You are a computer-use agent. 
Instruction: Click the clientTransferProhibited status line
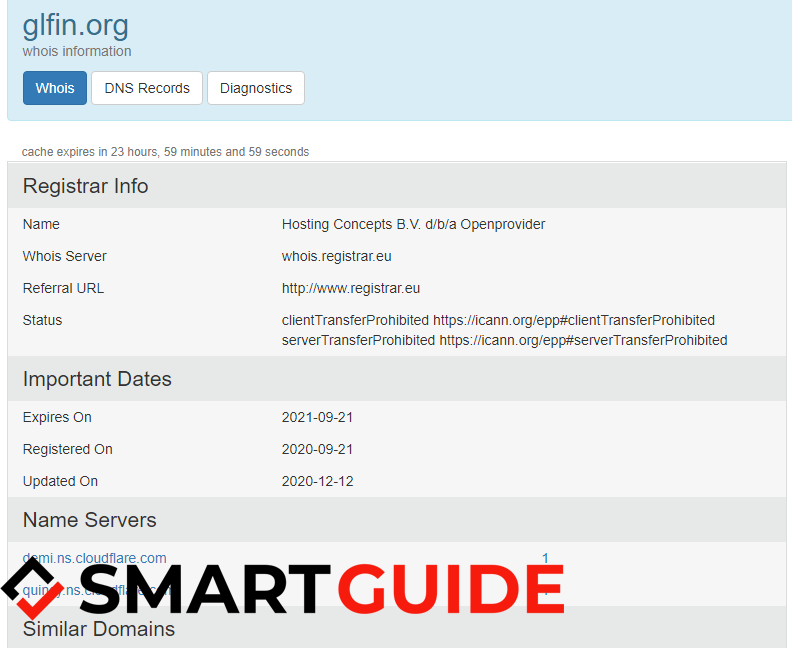coord(498,320)
